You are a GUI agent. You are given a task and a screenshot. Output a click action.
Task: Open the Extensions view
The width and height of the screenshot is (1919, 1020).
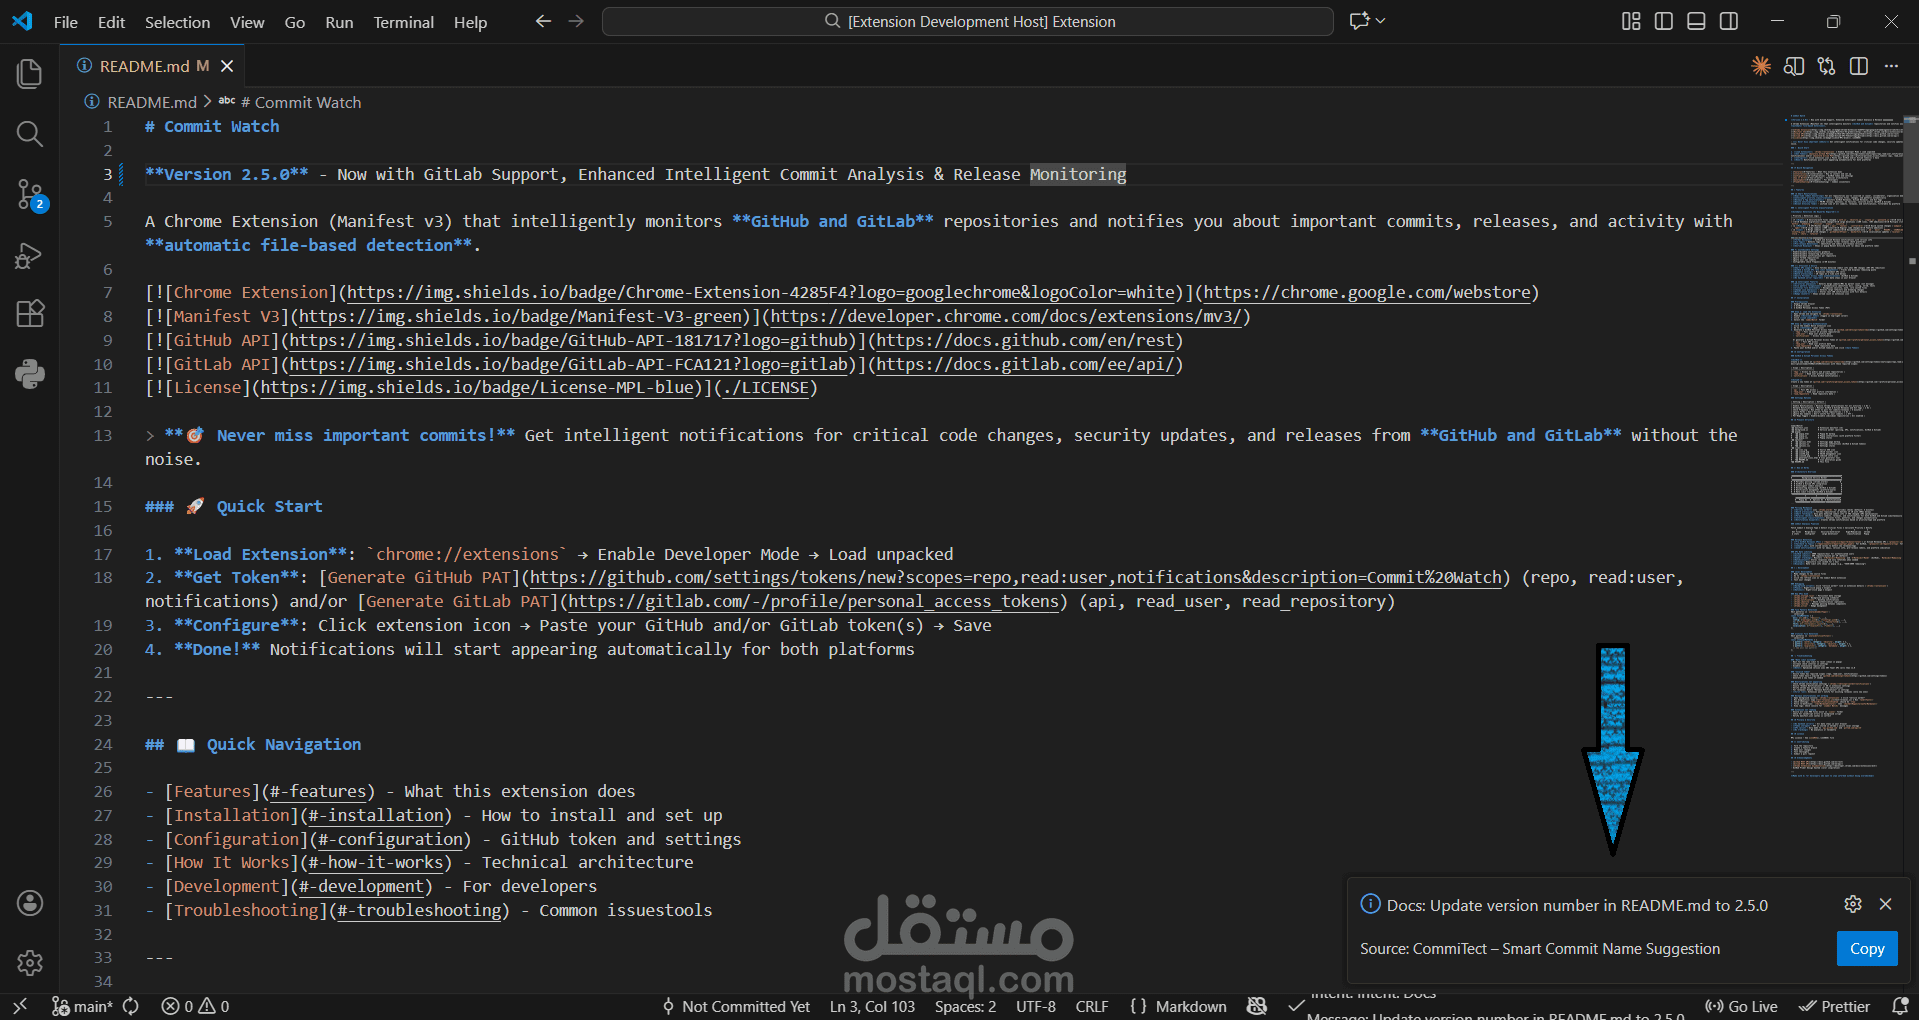coord(30,314)
